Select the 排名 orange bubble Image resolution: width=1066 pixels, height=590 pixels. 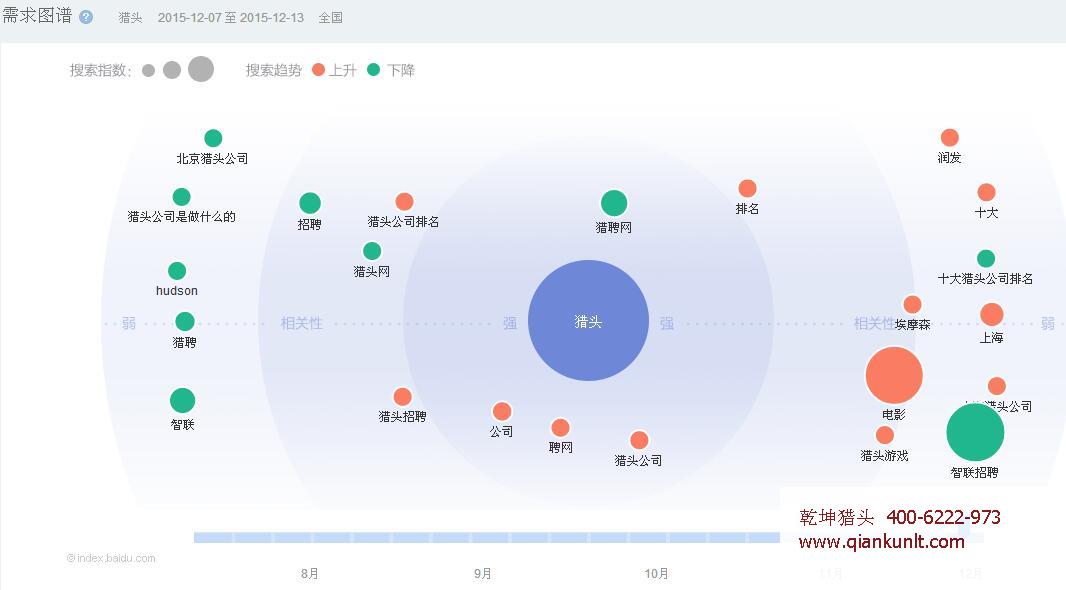(747, 189)
